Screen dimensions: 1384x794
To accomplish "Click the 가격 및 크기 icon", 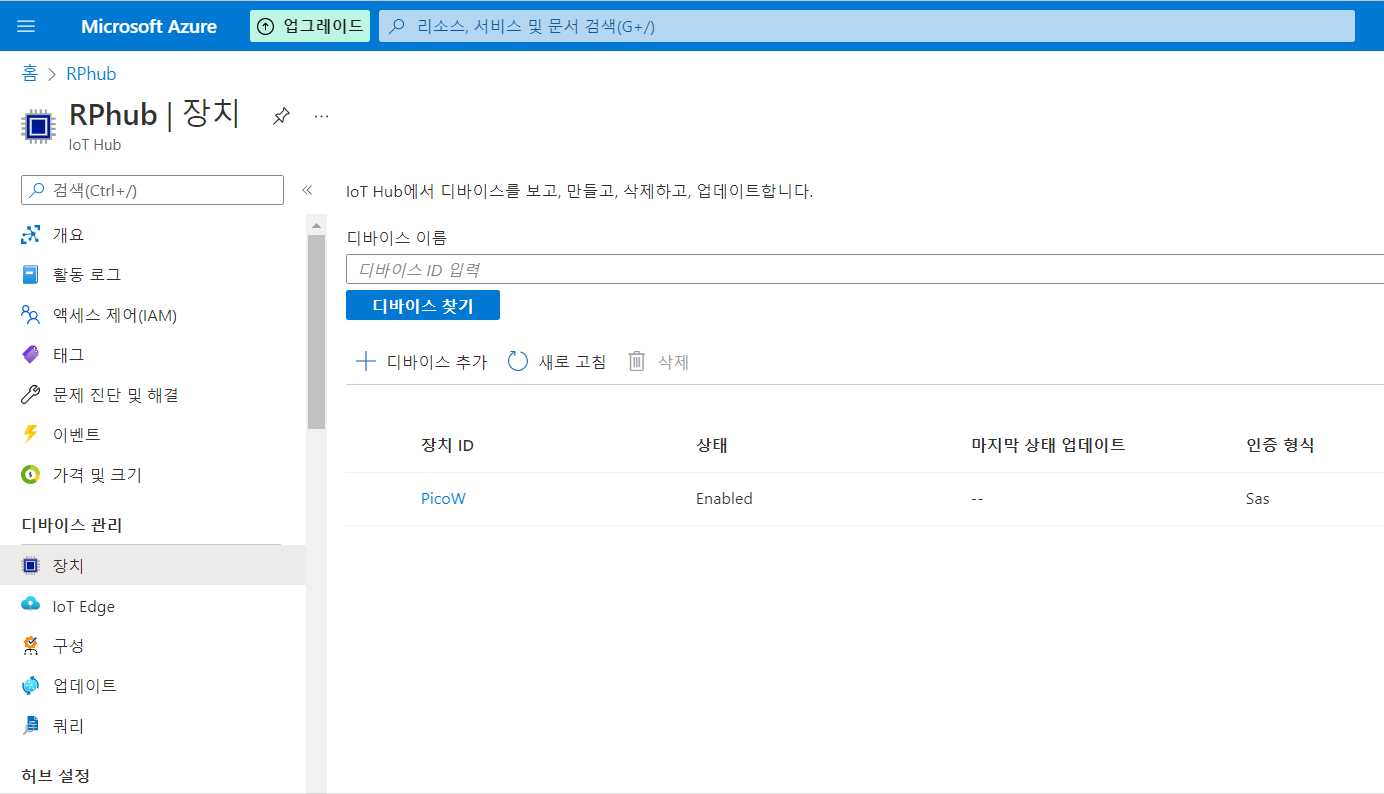I will (31, 475).
